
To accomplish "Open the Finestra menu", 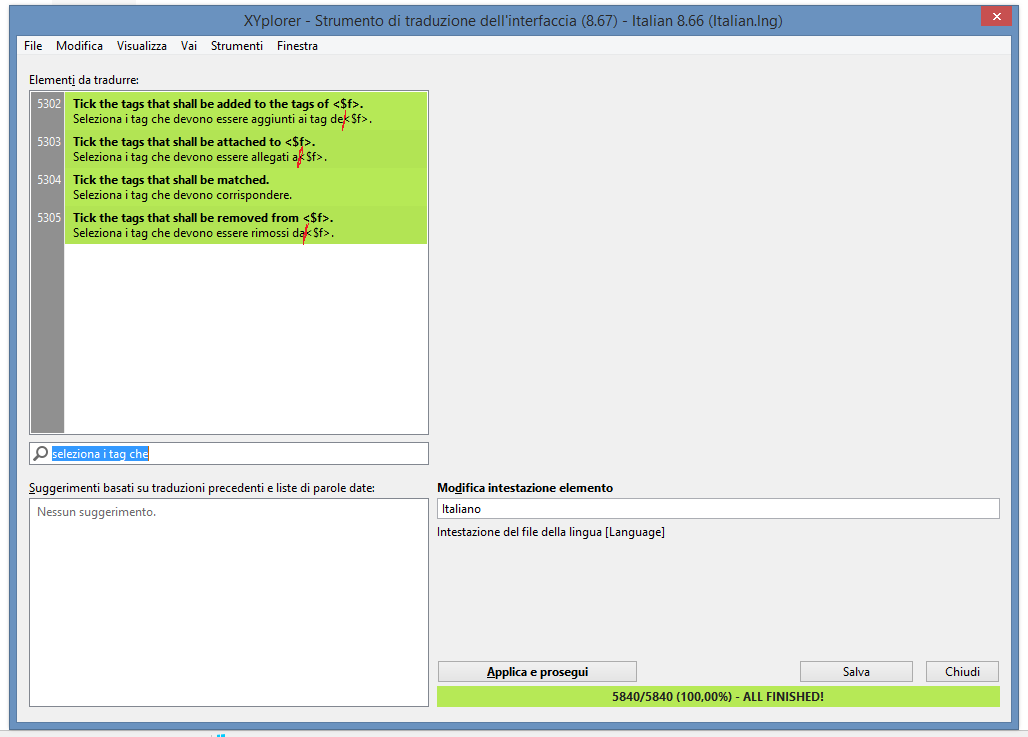I will click(297, 46).
